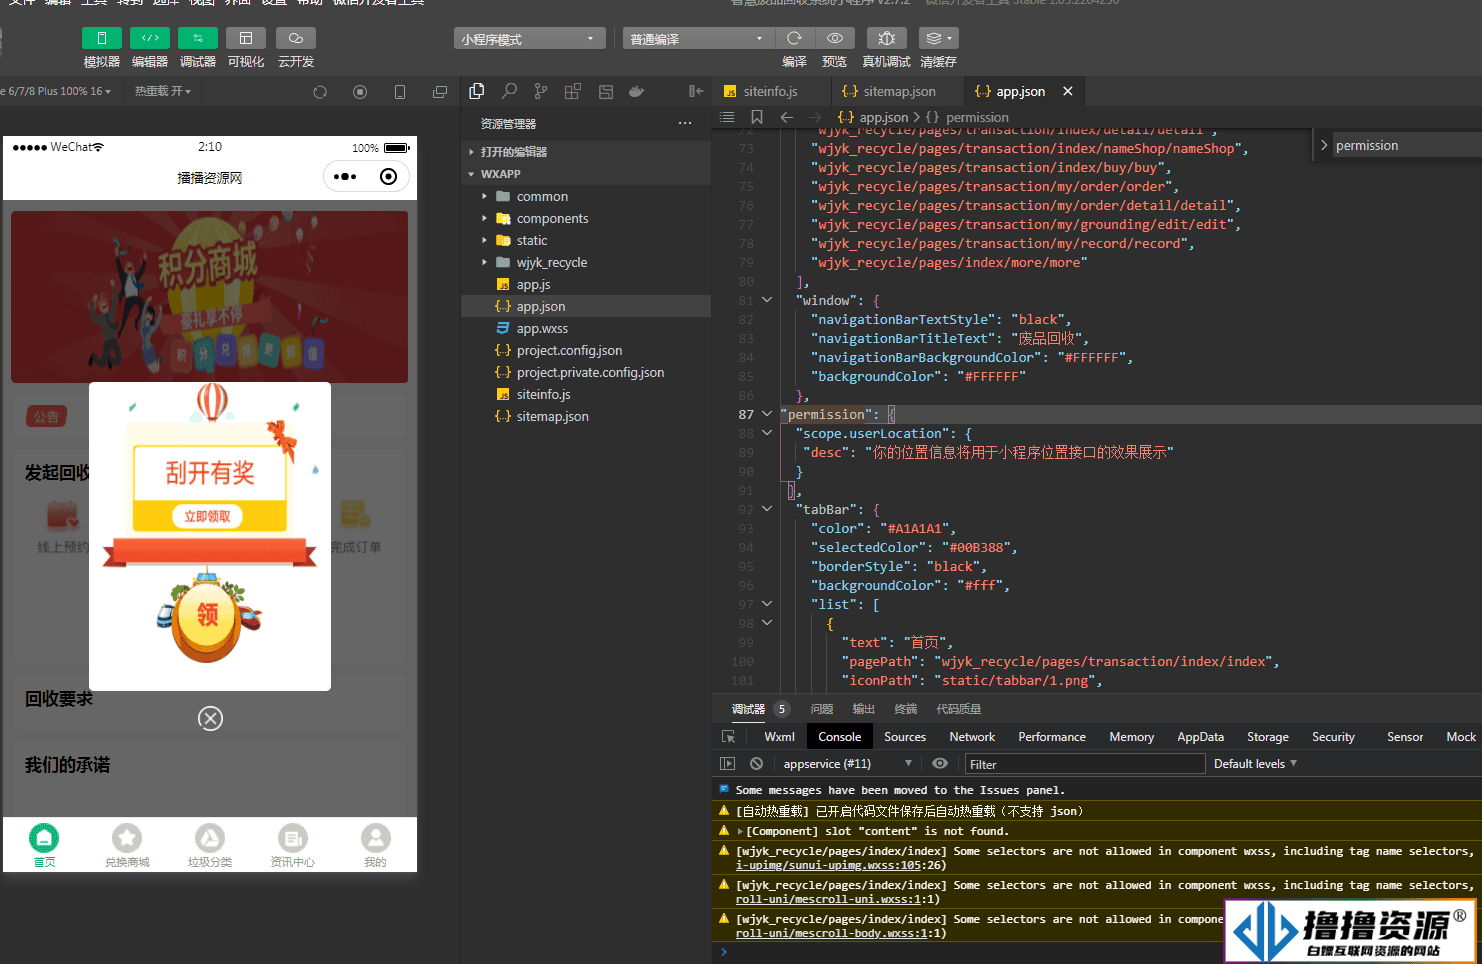The height and width of the screenshot is (964, 1482).
Task: Clear the console with the ban icon
Action: (757, 764)
